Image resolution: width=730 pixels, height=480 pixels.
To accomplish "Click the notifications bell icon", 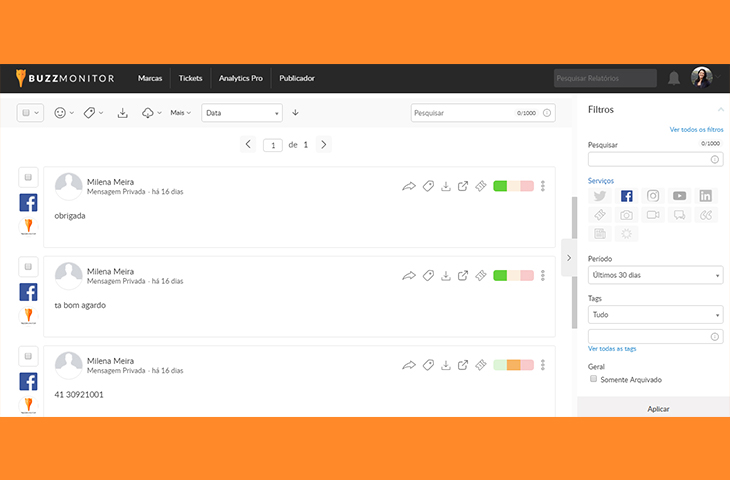I will tap(674, 78).
